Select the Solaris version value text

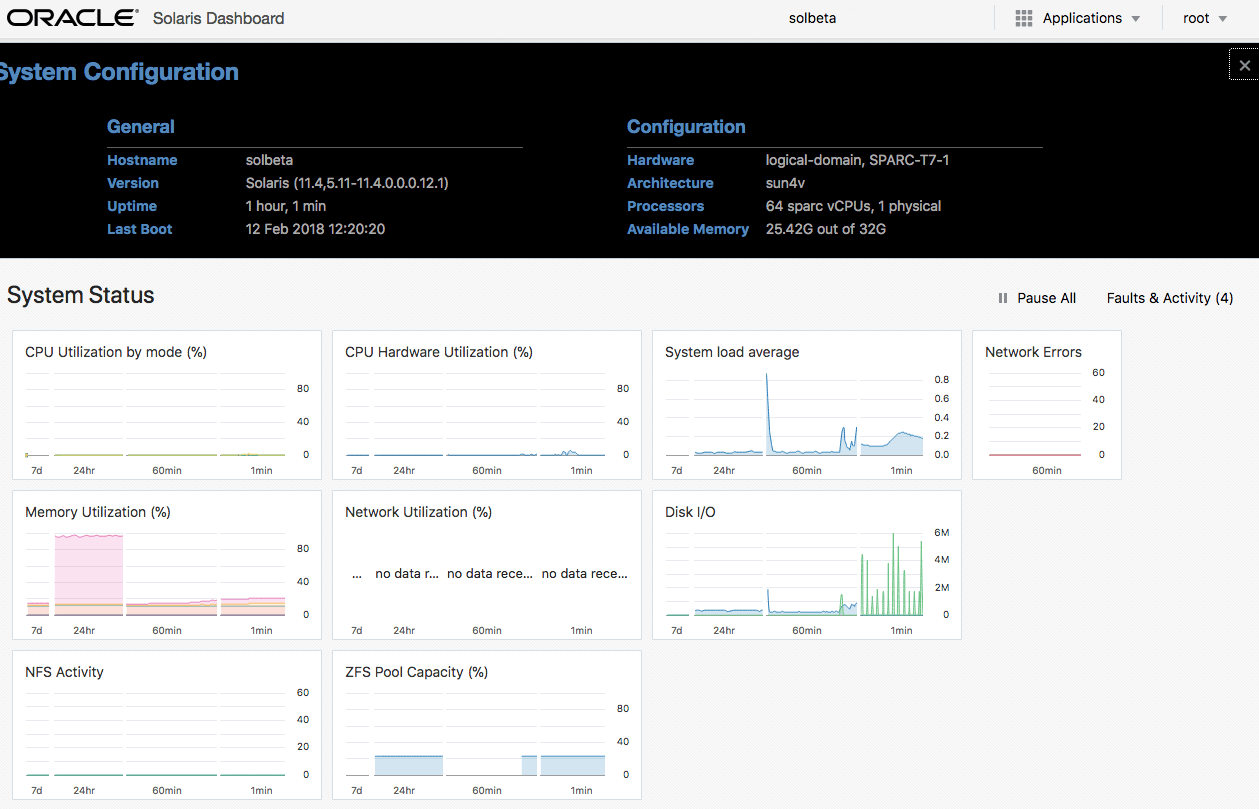347,183
